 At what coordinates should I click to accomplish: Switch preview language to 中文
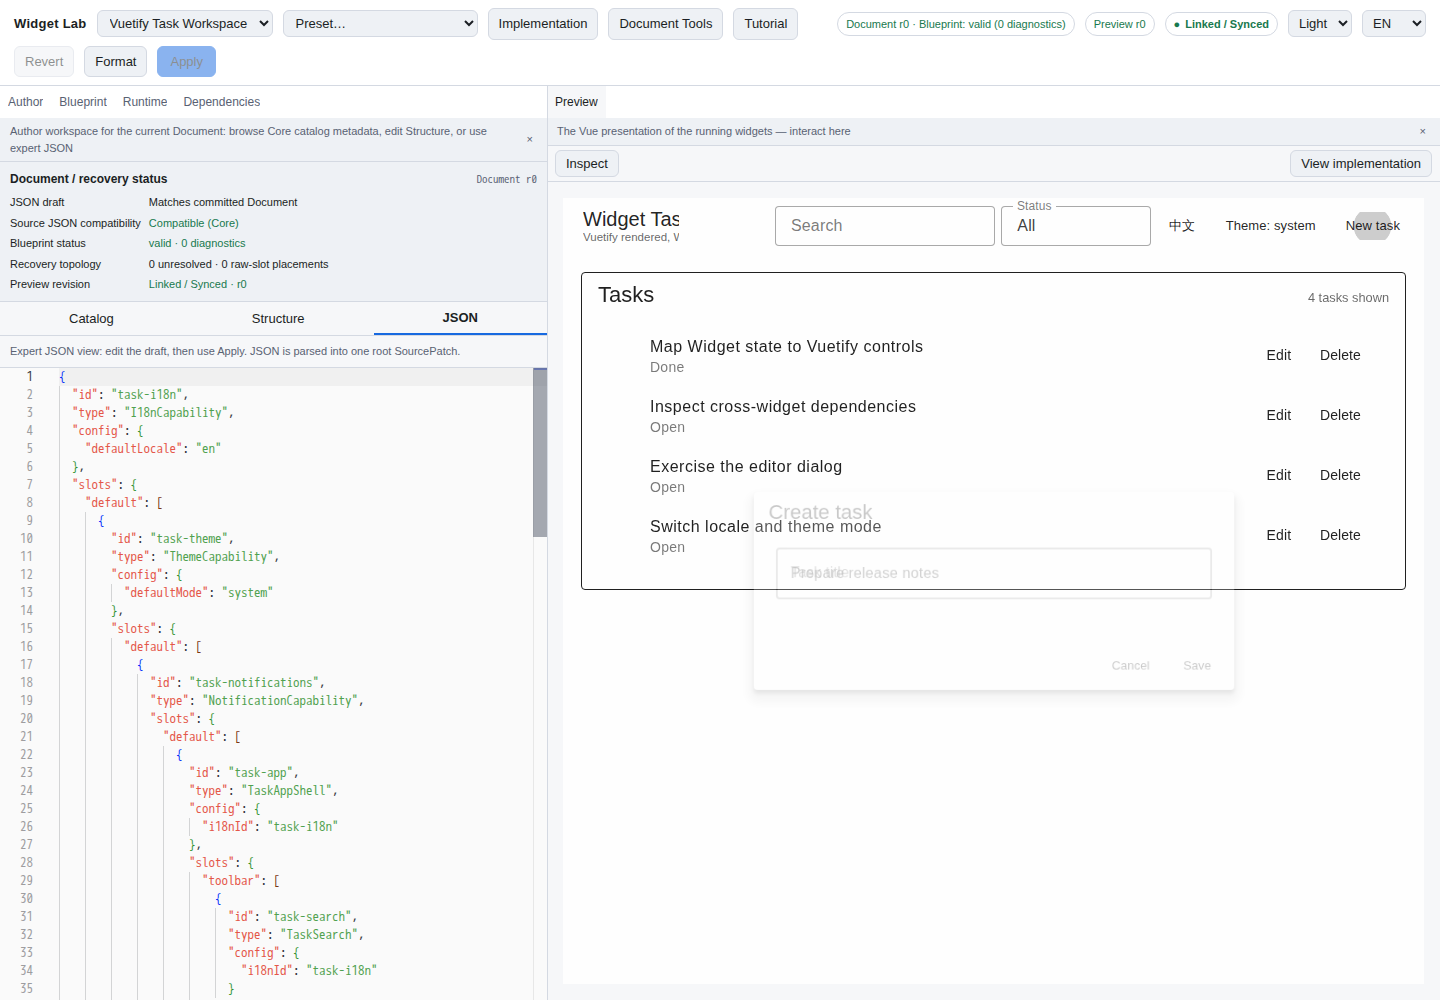(x=1182, y=226)
